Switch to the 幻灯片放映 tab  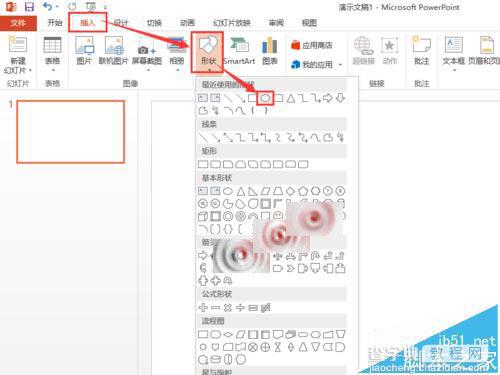click(232, 23)
